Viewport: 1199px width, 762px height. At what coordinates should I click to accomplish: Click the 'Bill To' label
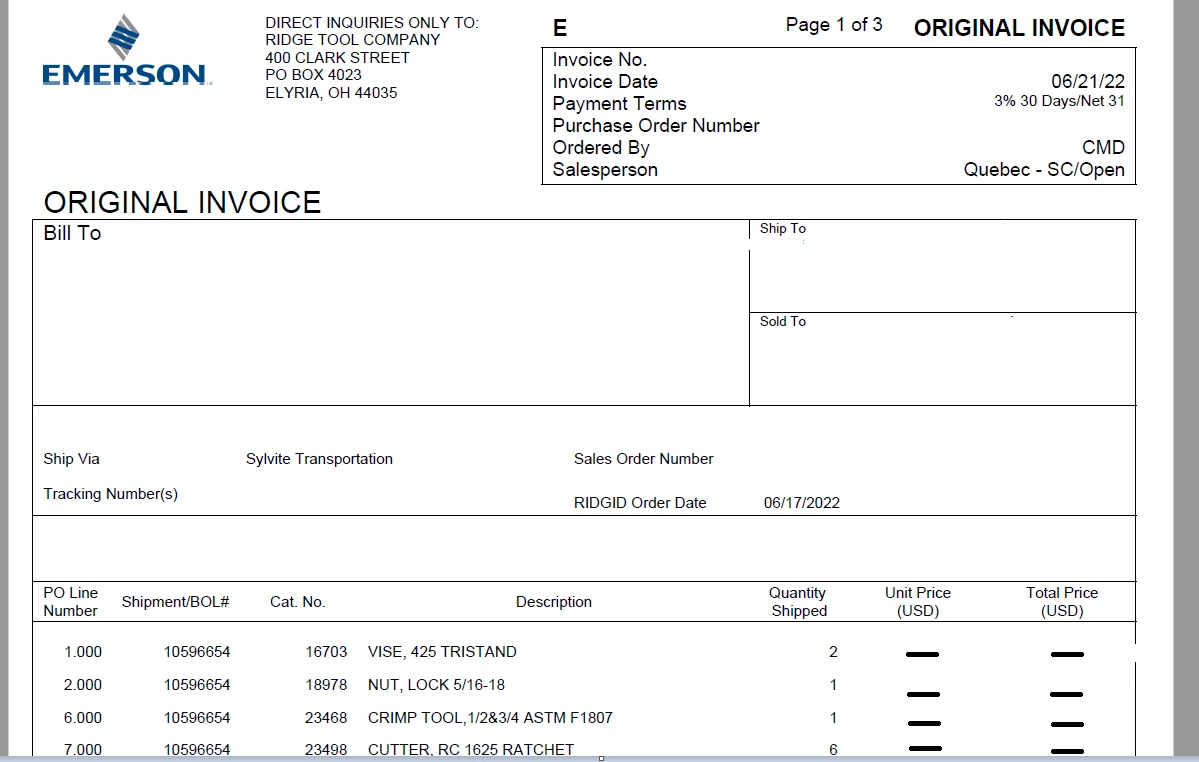pyautogui.click(x=72, y=233)
